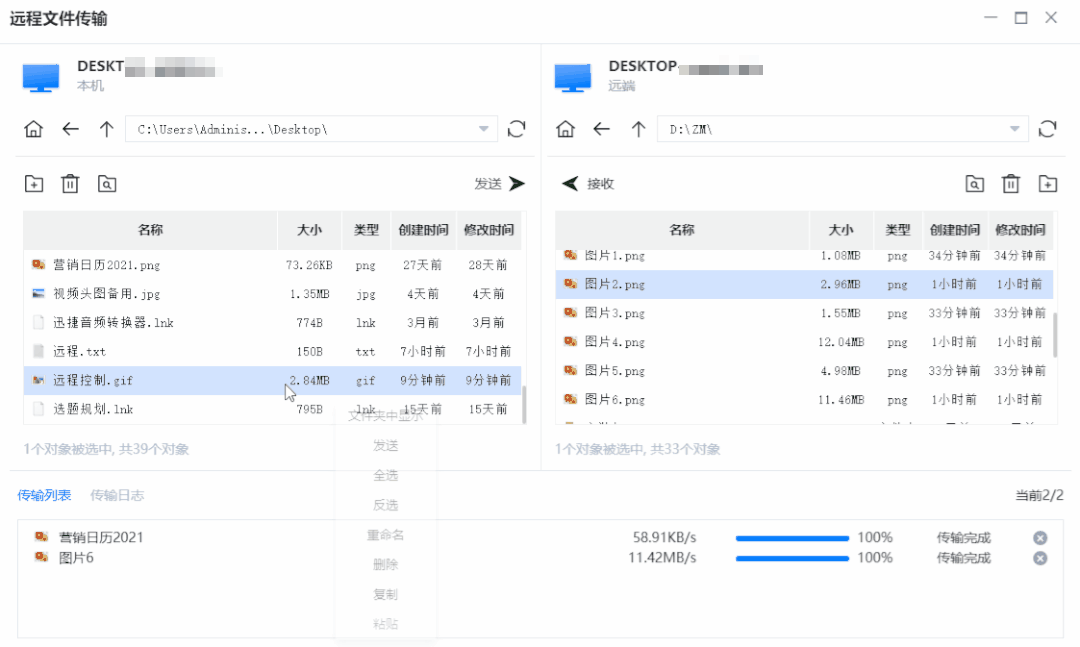Image resolution: width=1080 pixels, height=647 pixels.
Task: Go up one level in local pane
Action: (x=106, y=129)
